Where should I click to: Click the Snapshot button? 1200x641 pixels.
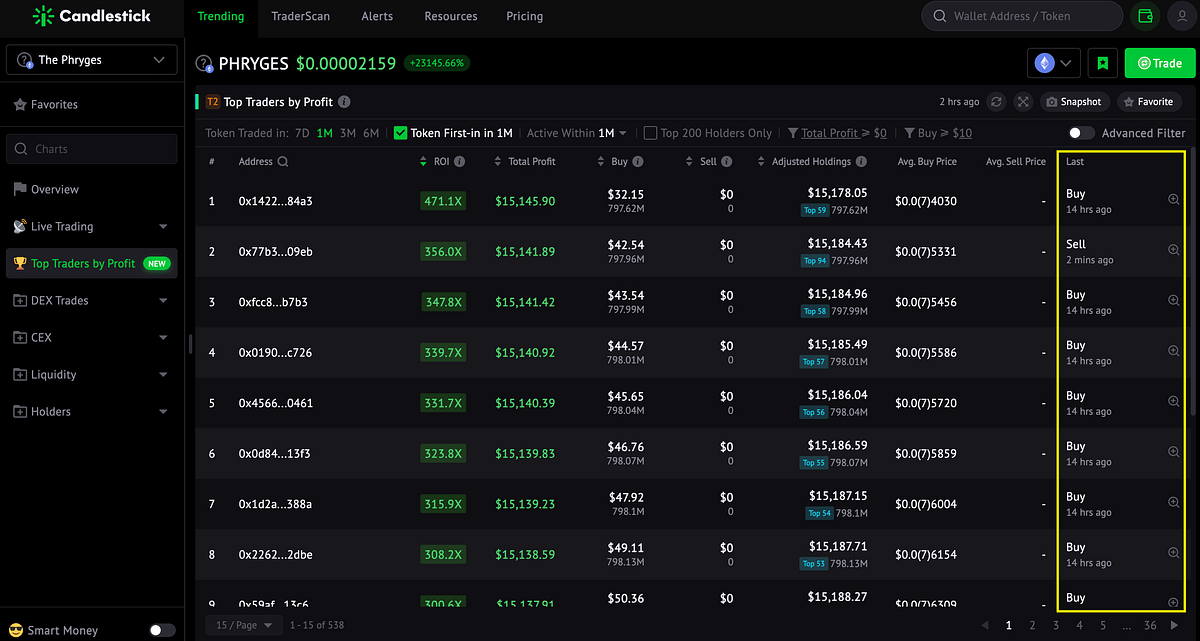[x=1075, y=102]
